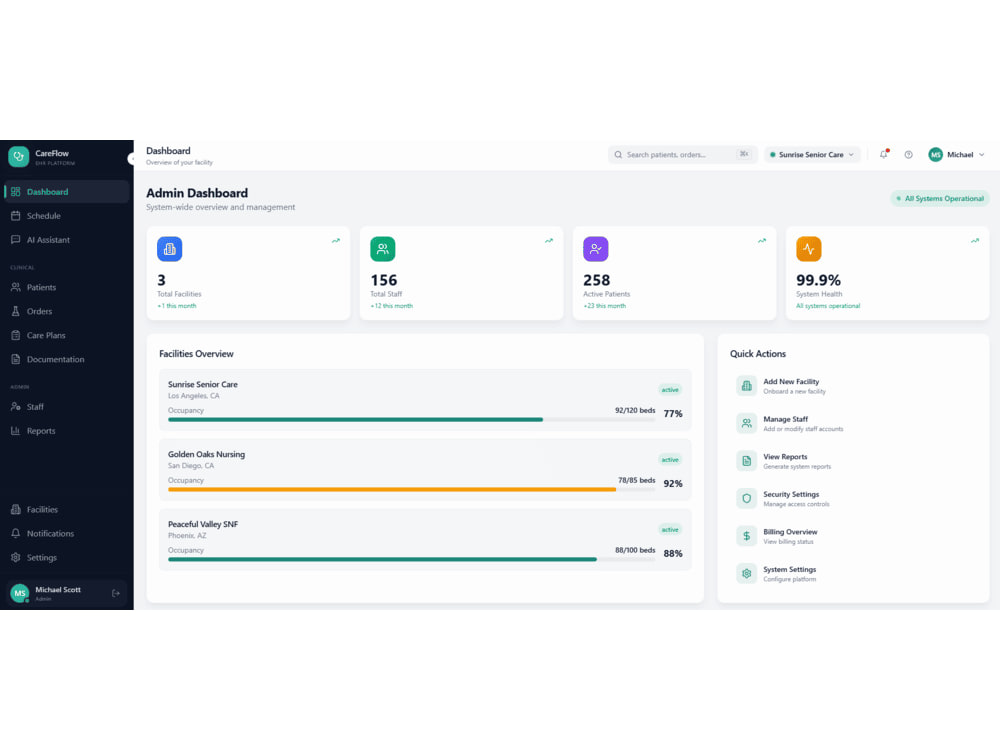Click the green Total Staff icon
Screen dimensions: 1000x750
[383, 249]
